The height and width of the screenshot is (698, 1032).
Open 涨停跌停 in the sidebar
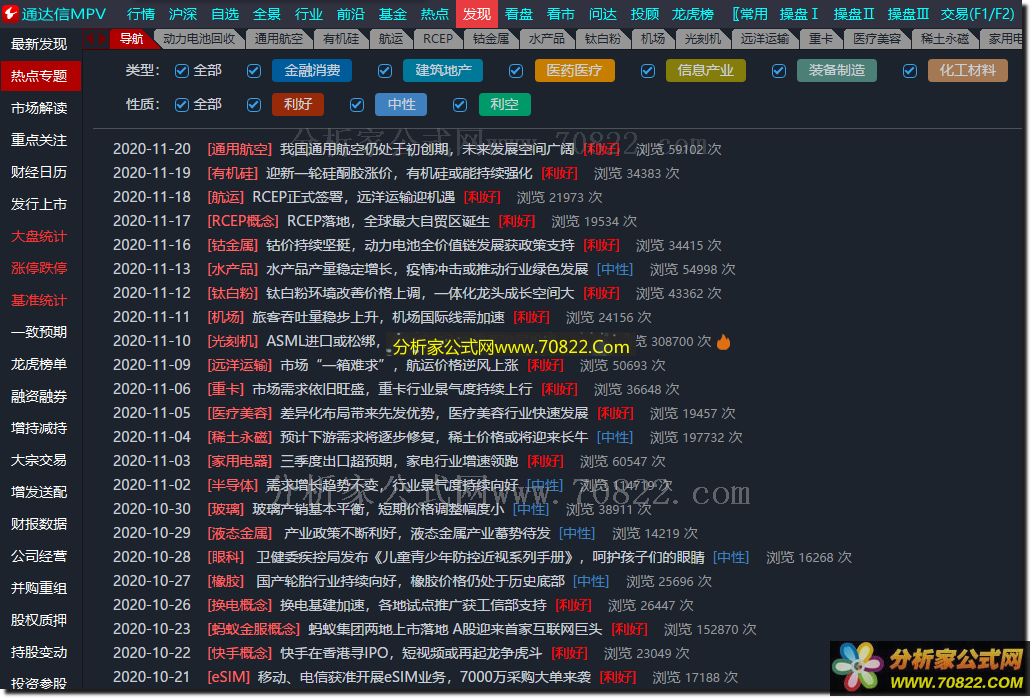[39, 268]
